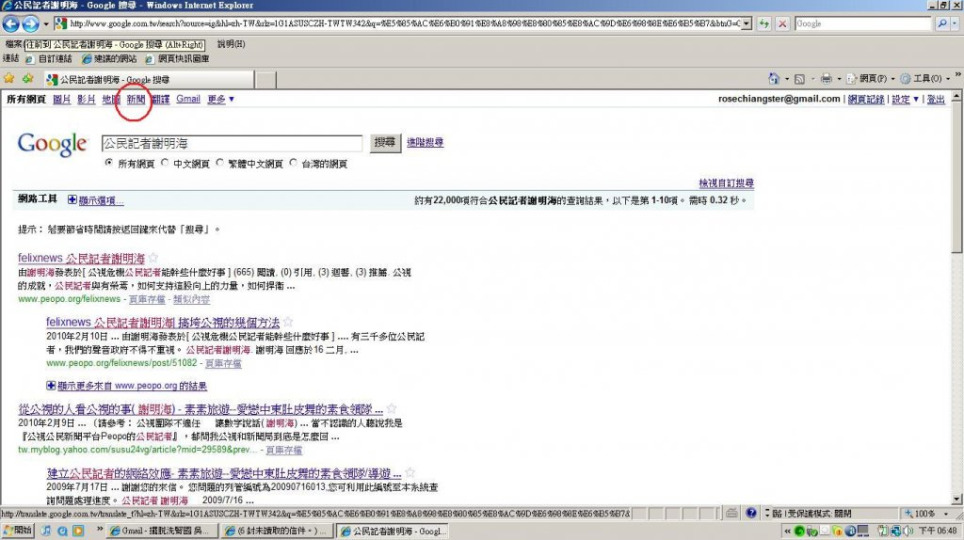The image size is (964, 540).
Task: Click the Favorites star icon
Action: [x=9, y=78]
